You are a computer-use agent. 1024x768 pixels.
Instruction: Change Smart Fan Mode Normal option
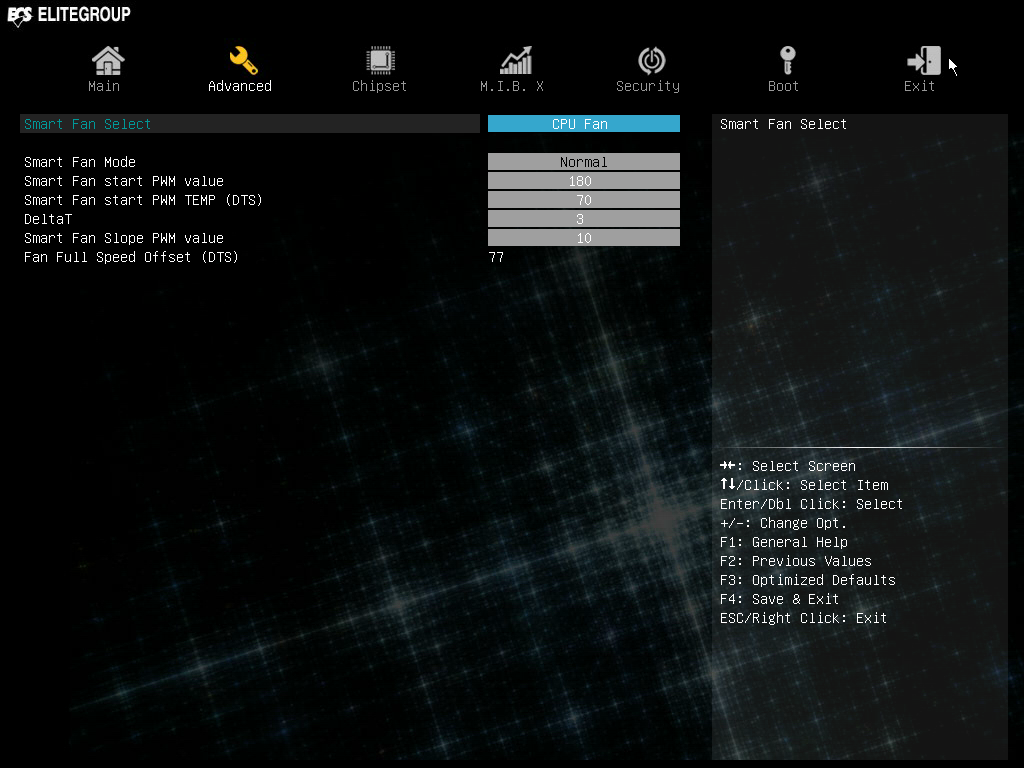(x=584, y=162)
